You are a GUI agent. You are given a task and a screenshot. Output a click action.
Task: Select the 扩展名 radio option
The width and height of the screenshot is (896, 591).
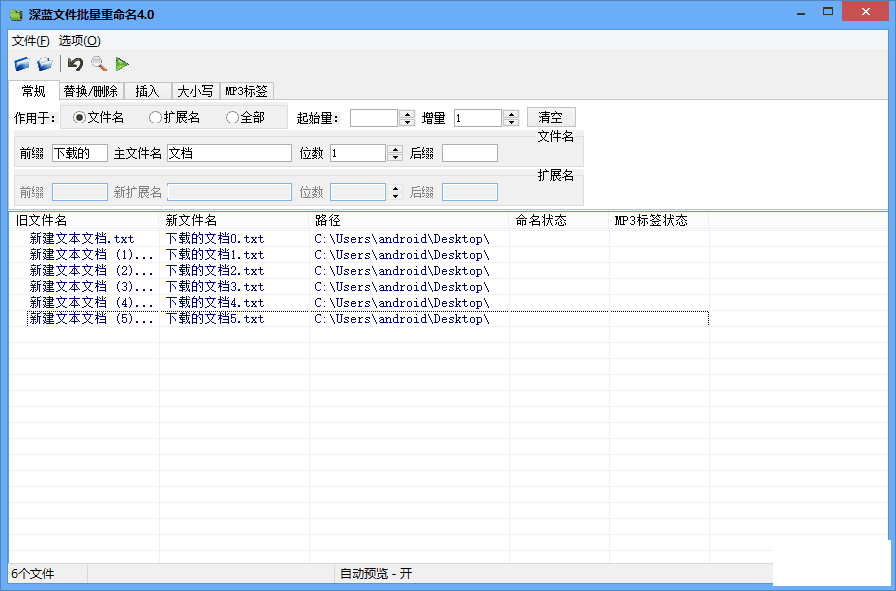[x=174, y=117]
